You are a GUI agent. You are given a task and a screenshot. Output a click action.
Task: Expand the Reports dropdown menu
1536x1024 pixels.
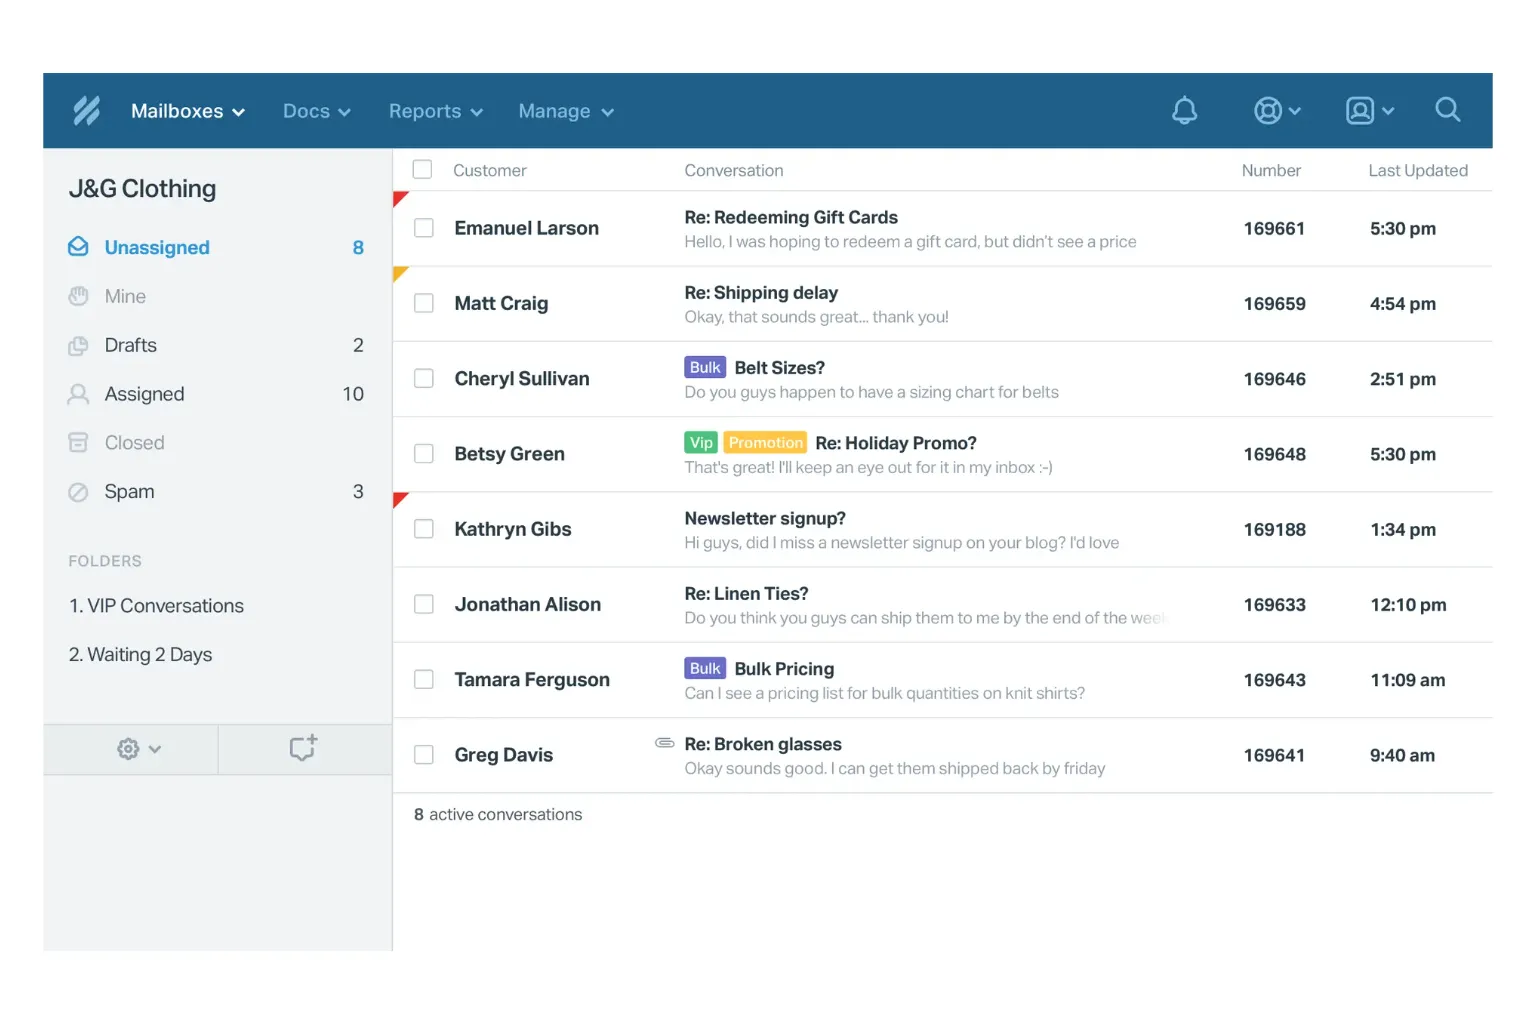point(436,111)
